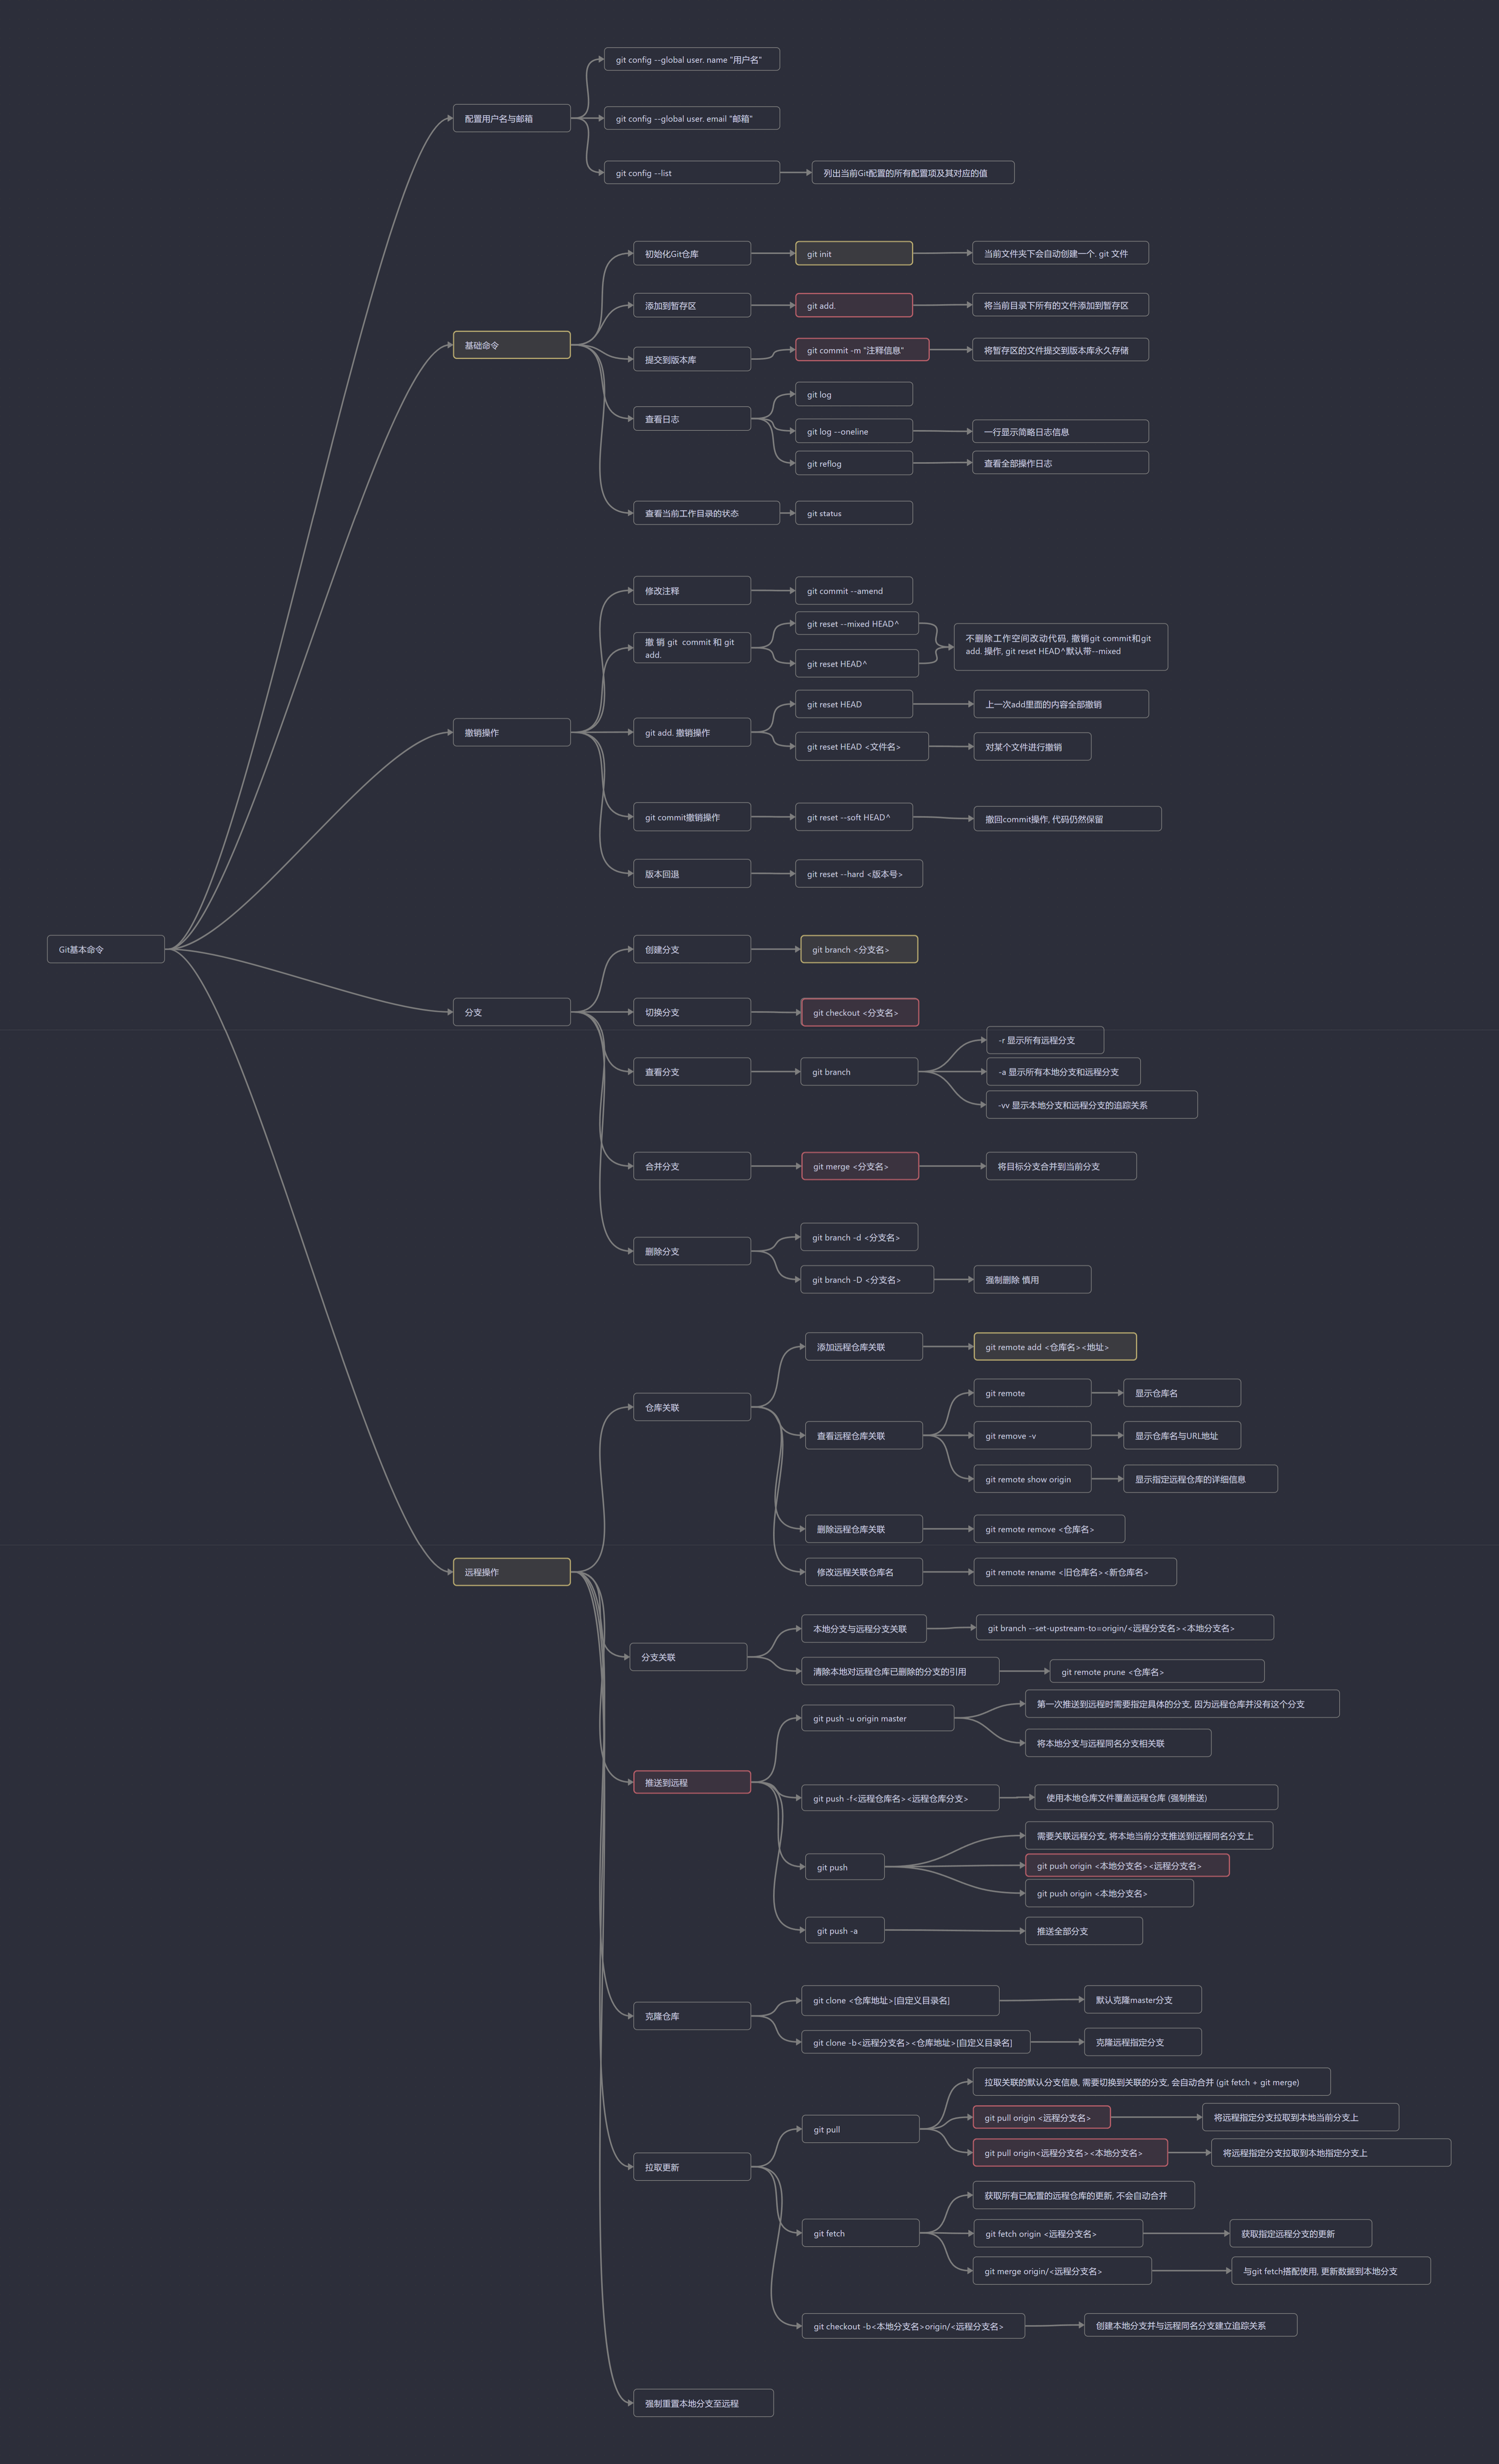The image size is (1499, 2464).
Task: Select the '仓库关联' node
Action: tap(692, 1407)
